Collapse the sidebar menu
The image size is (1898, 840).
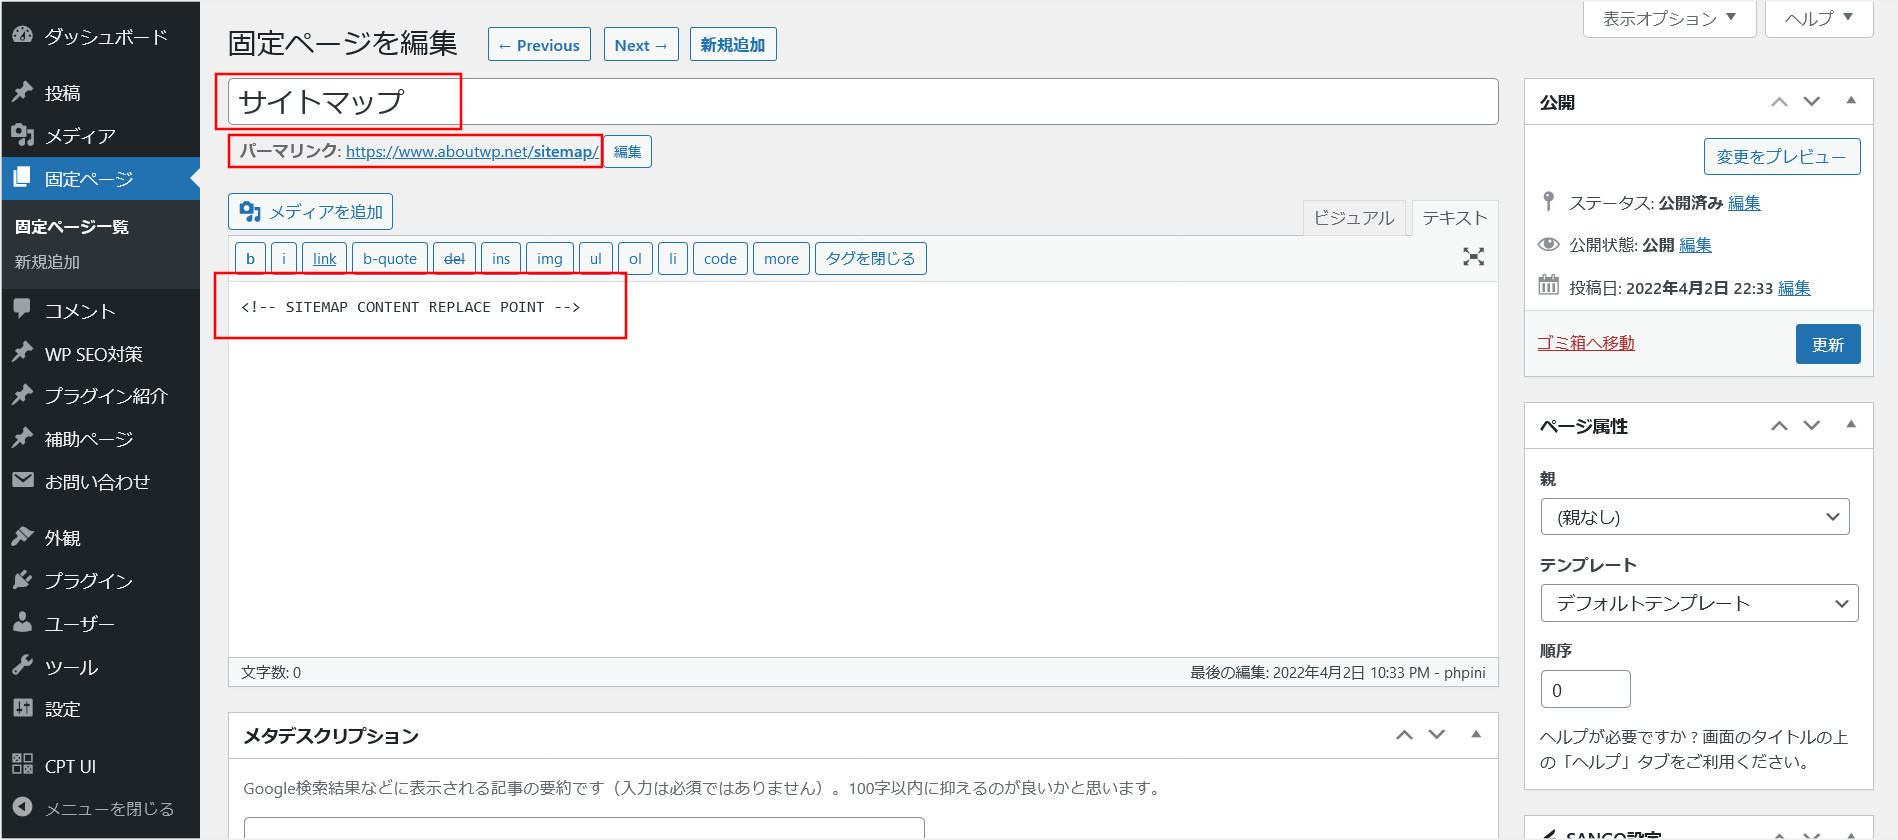(x=108, y=808)
